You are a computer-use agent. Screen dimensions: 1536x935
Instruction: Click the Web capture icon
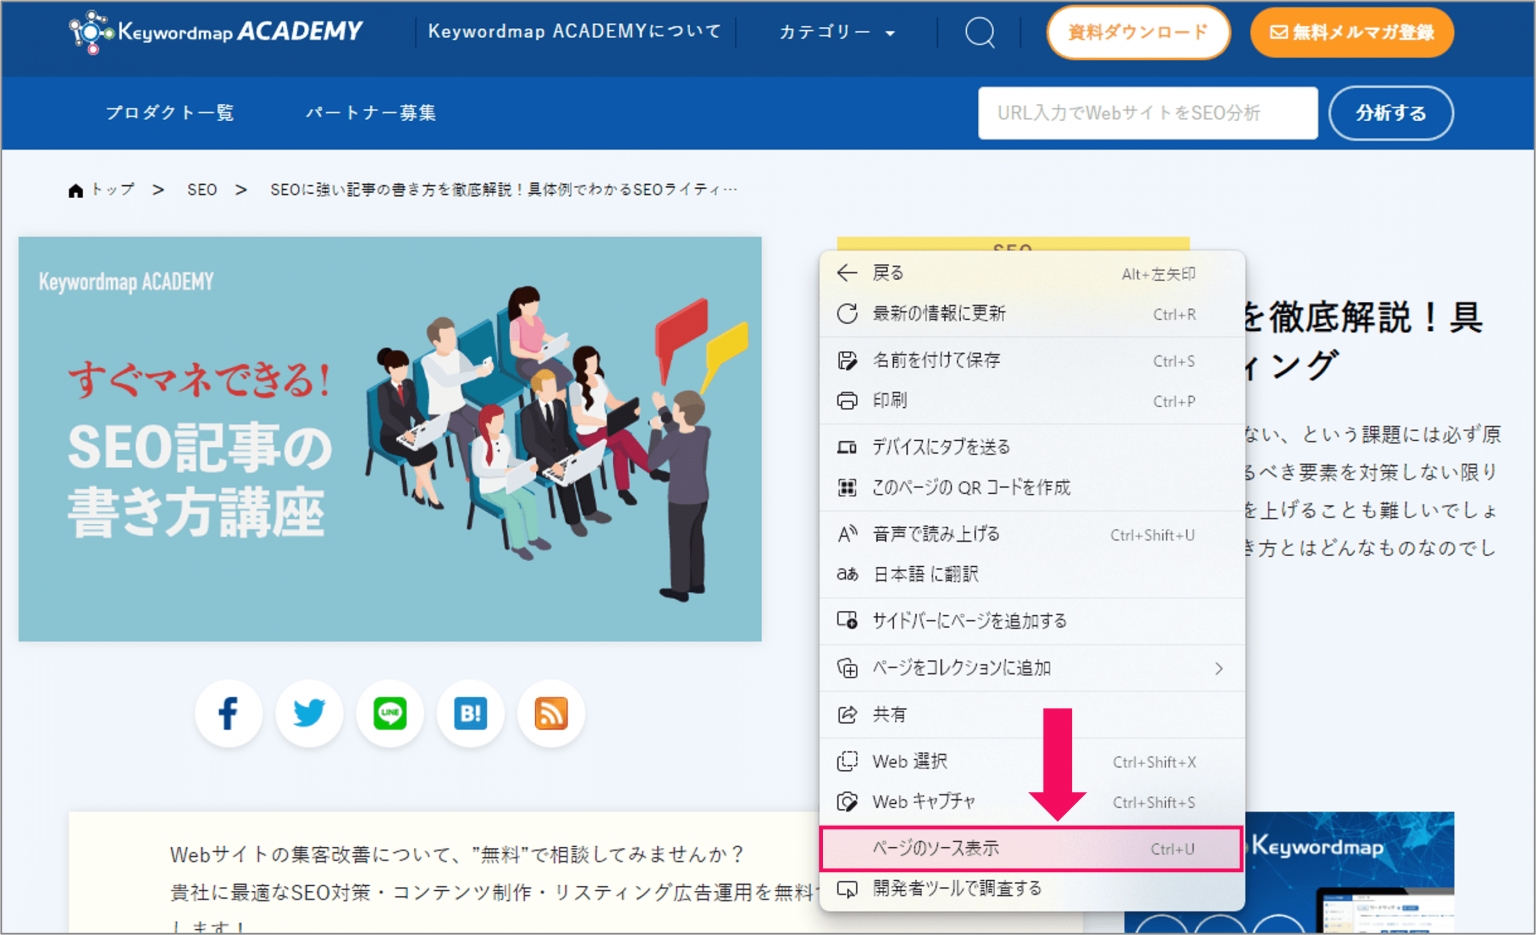click(x=847, y=802)
